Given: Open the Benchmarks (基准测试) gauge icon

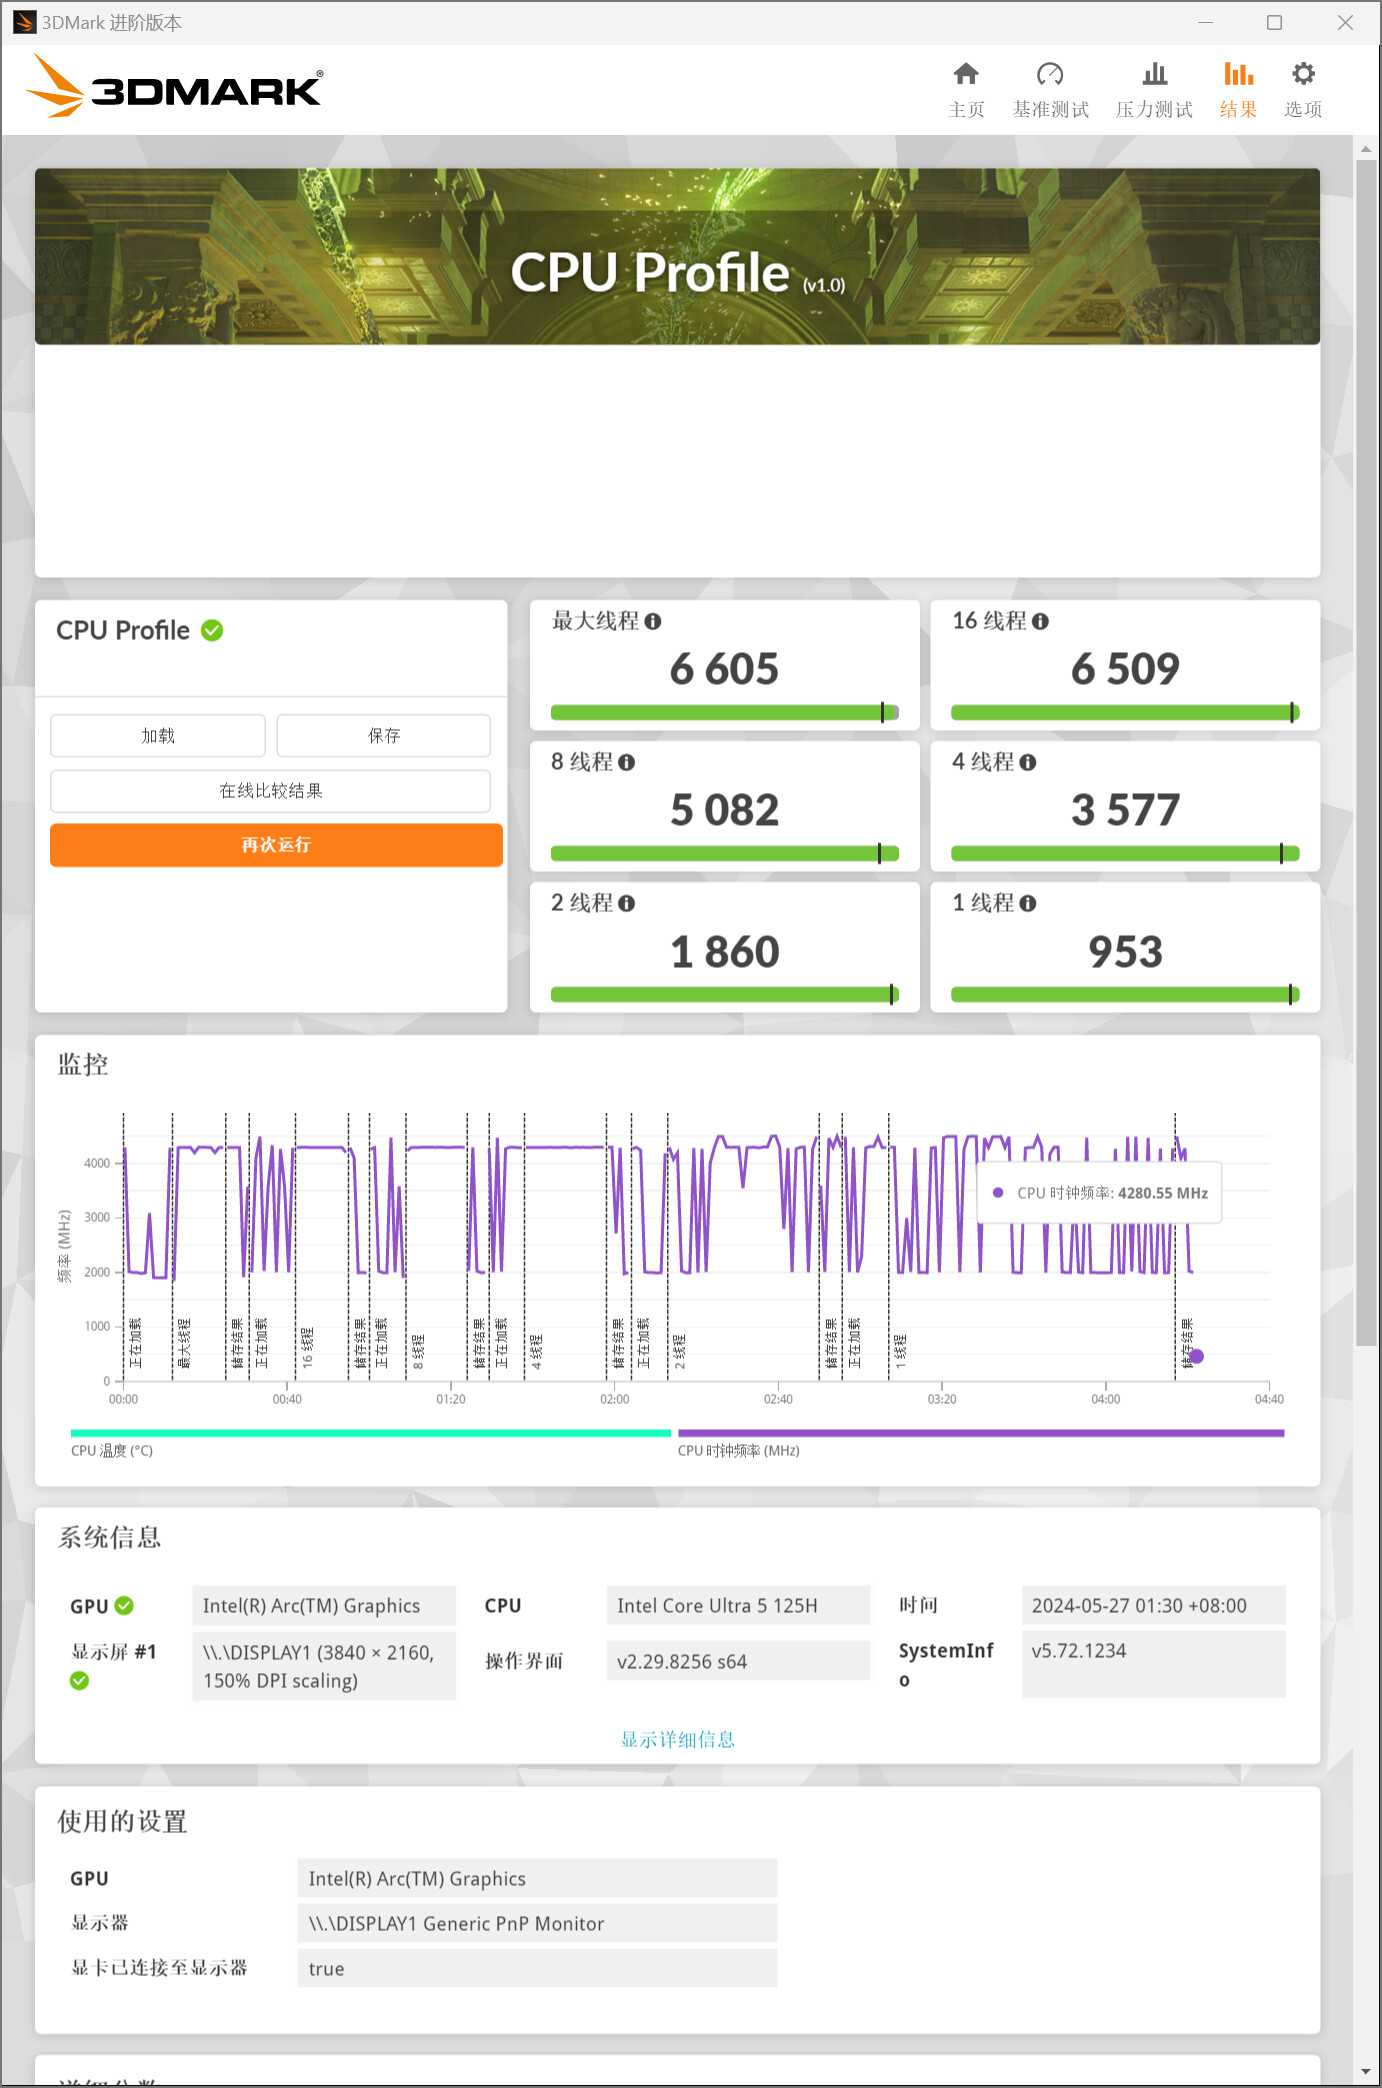Looking at the screenshot, I should click(x=1049, y=75).
